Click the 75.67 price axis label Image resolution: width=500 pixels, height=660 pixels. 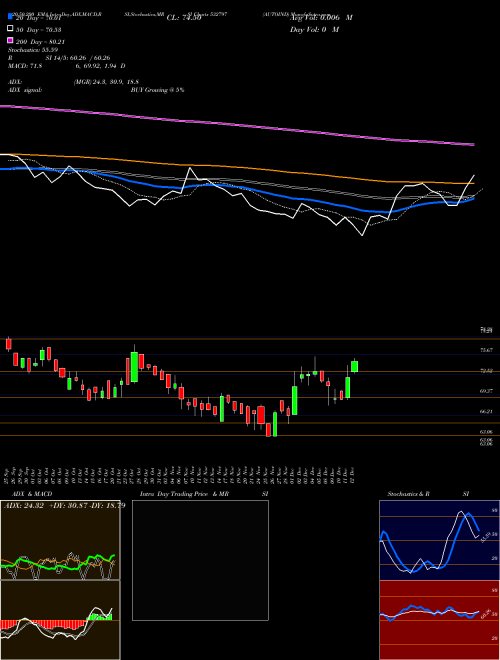487,350
